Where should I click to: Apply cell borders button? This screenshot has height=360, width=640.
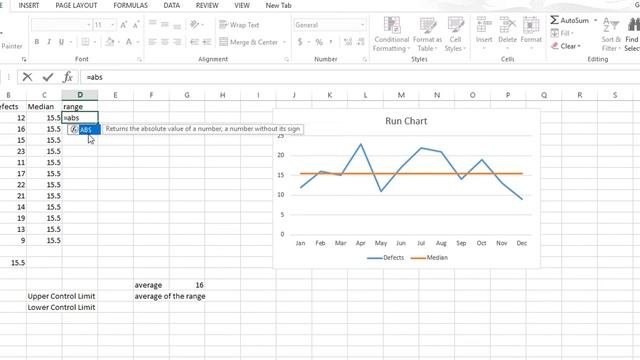coord(85,42)
